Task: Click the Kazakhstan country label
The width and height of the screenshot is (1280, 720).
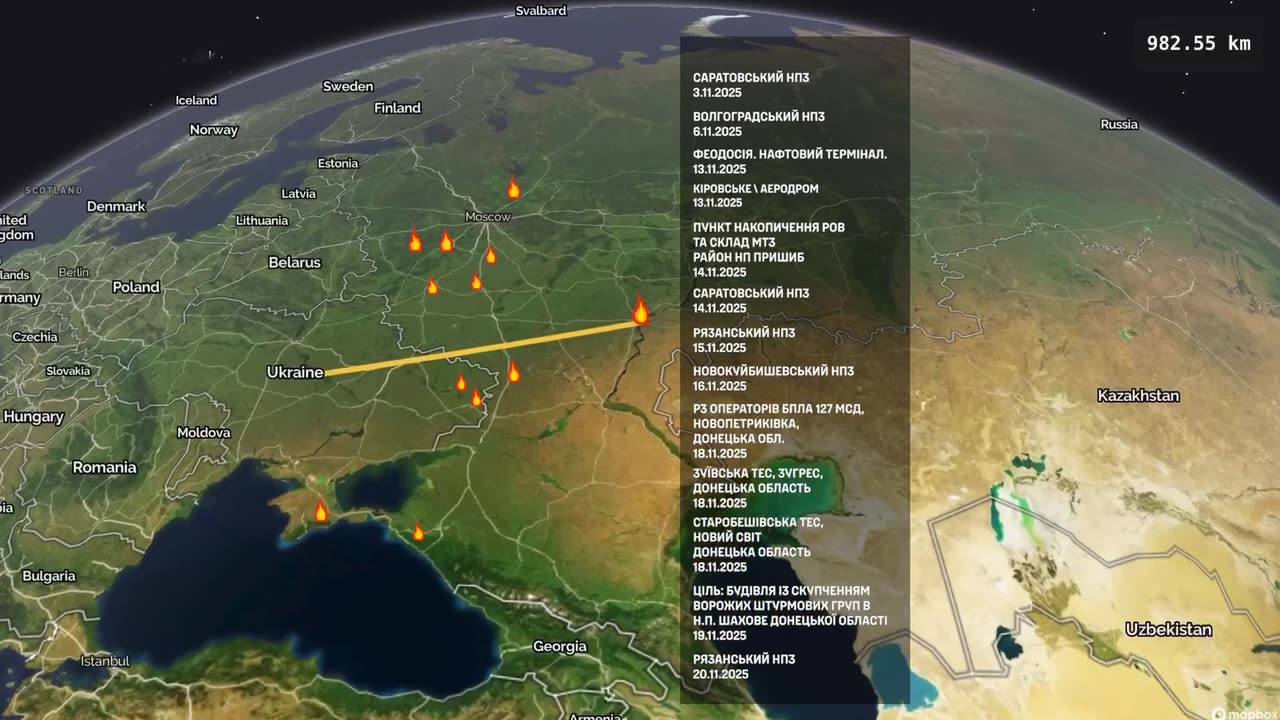Action: (1138, 396)
